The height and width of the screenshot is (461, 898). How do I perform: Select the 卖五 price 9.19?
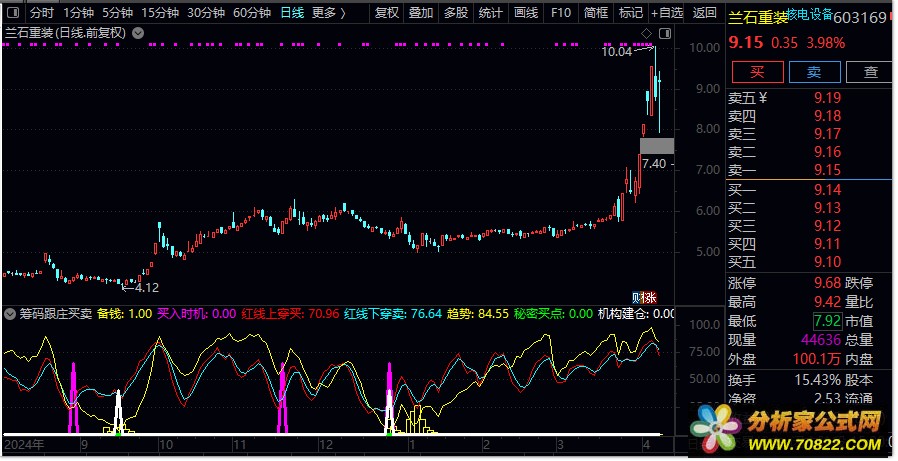click(828, 98)
